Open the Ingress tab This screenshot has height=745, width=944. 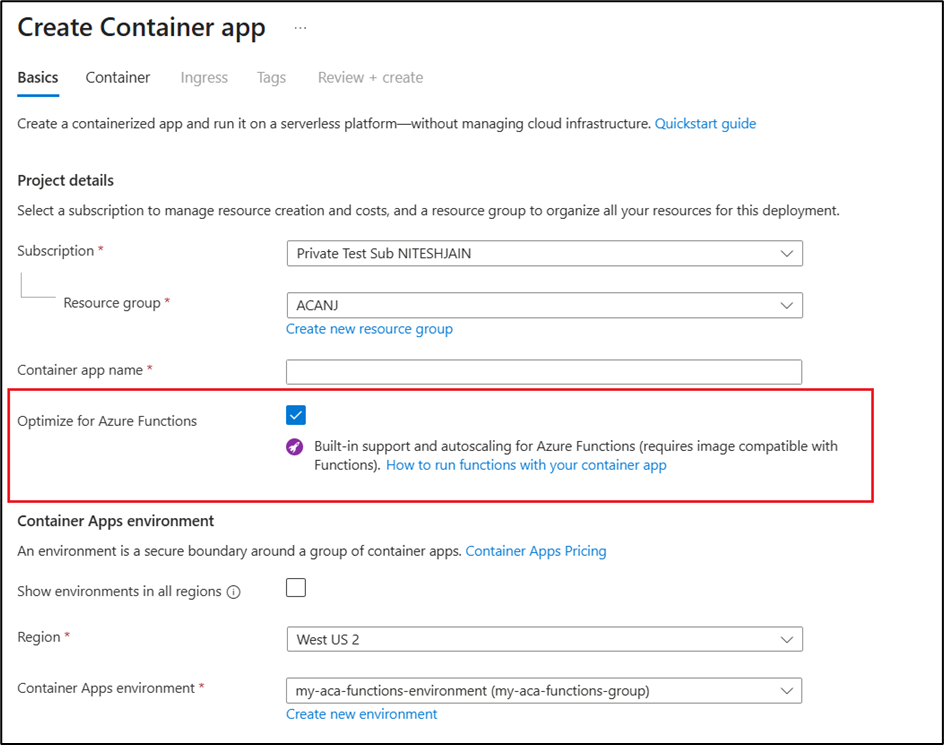coord(204,78)
